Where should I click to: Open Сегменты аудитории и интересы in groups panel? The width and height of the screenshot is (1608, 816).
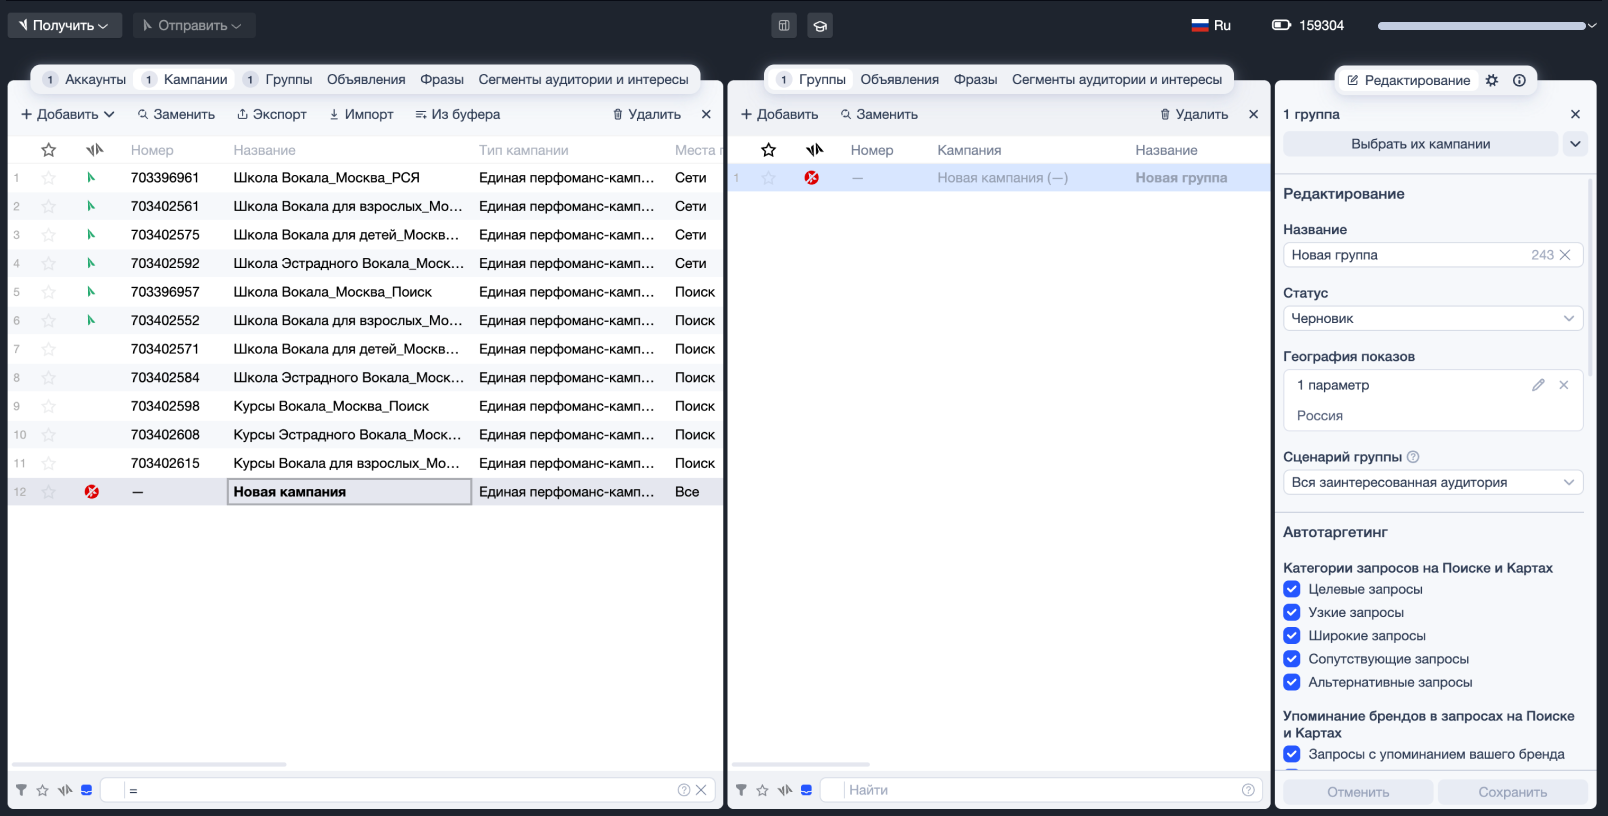[x=1117, y=79]
